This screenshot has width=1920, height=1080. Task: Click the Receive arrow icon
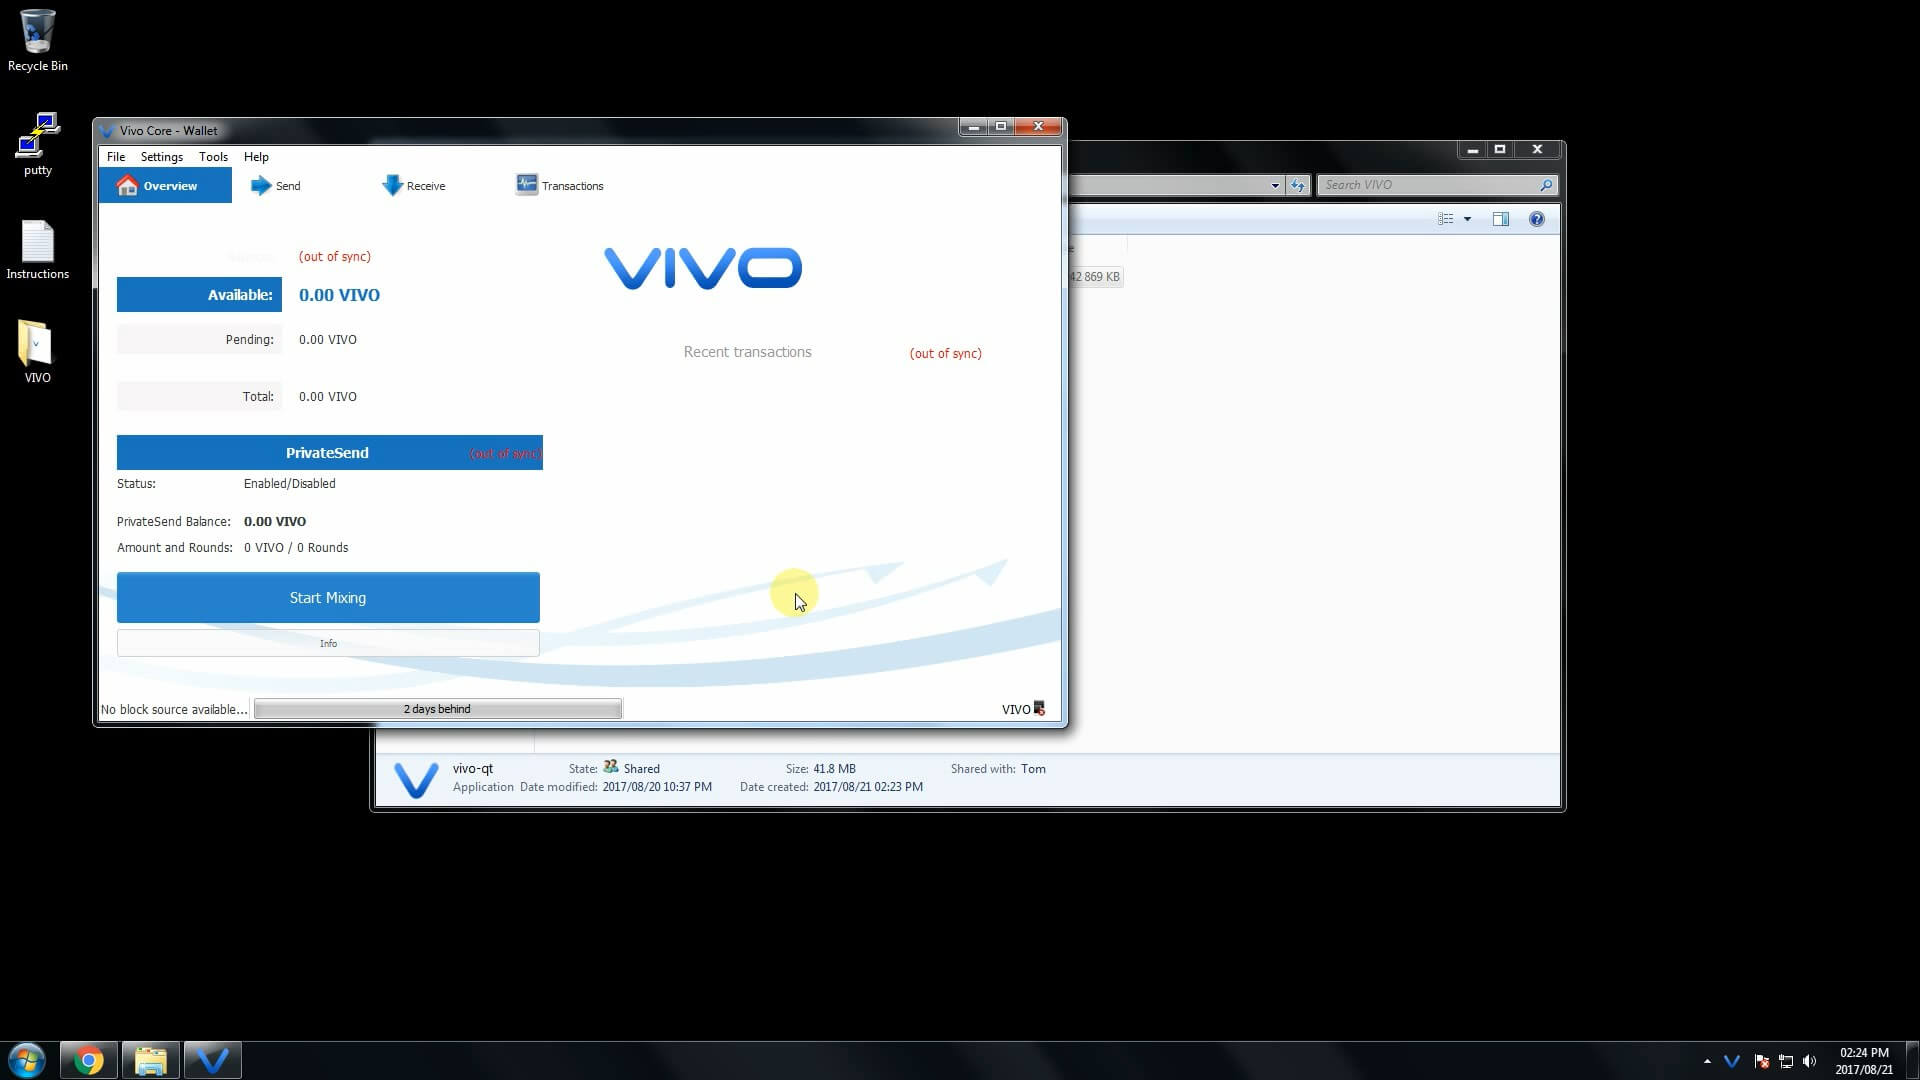pyautogui.click(x=390, y=185)
